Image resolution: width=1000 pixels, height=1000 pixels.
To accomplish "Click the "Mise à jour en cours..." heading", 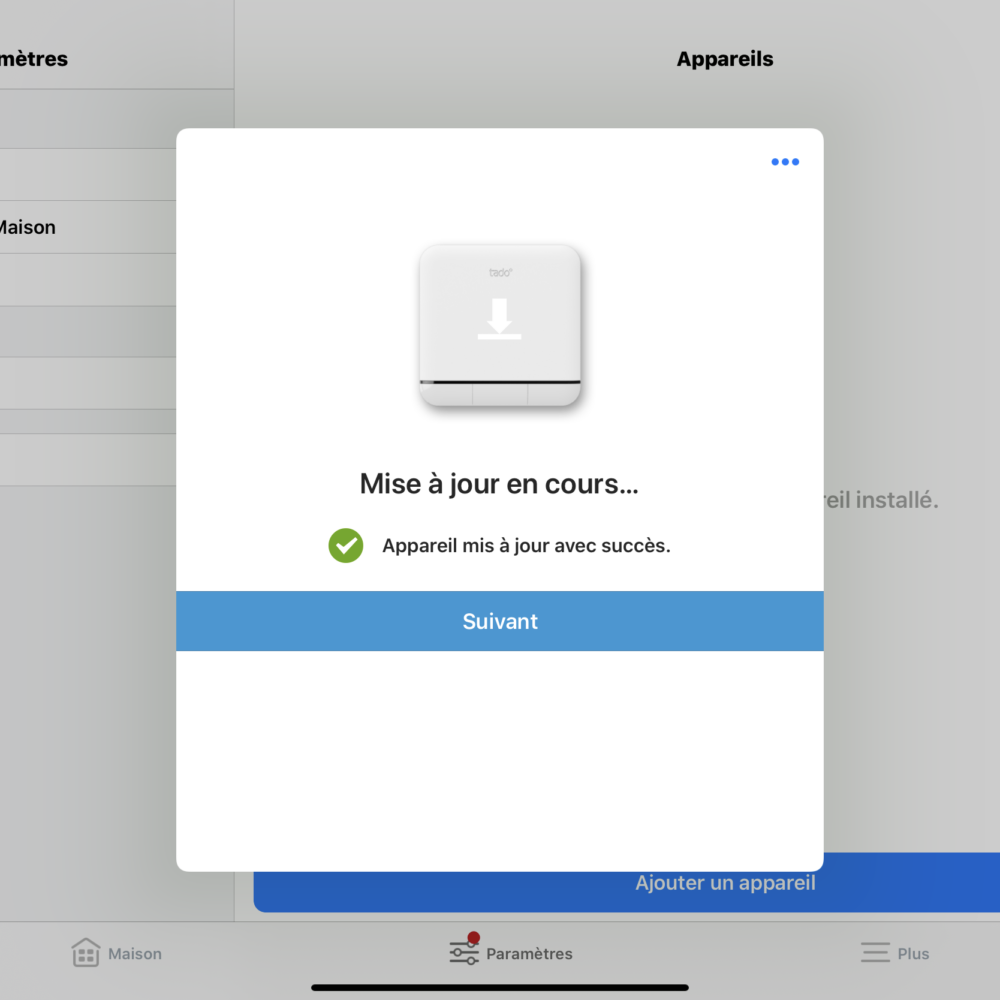I will pyautogui.click(x=499, y=484).
